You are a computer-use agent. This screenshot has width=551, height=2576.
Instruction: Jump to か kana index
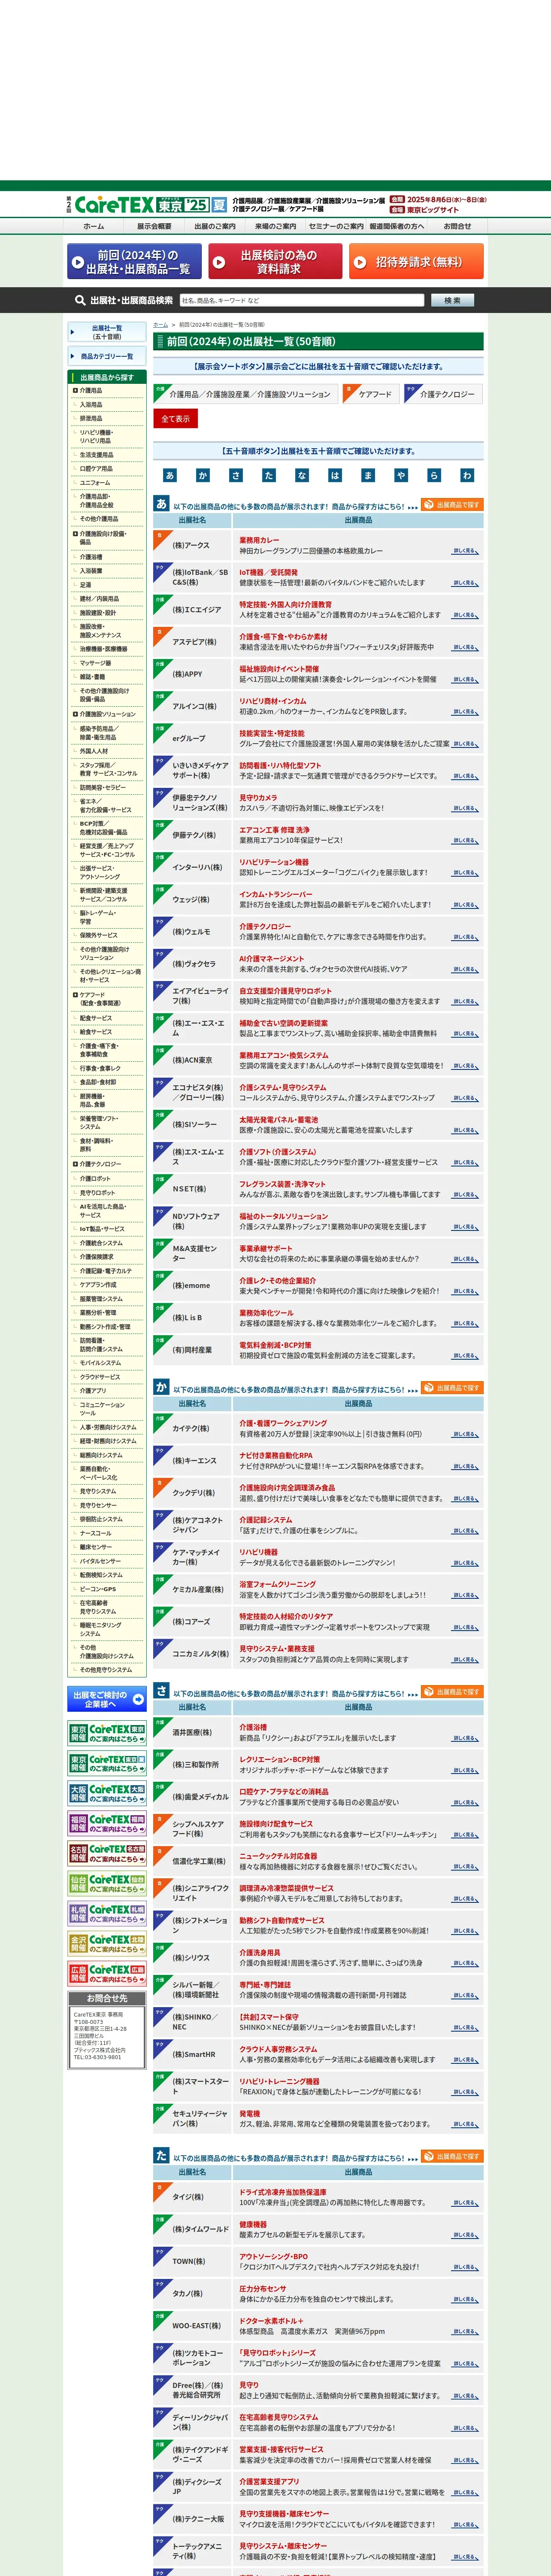click(203, 475)
